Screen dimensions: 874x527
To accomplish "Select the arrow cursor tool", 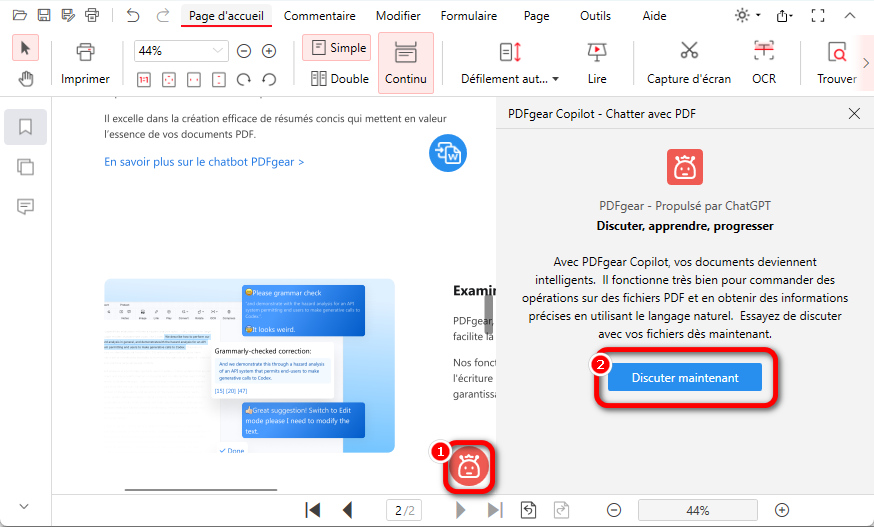I will [x=26, y=48].
